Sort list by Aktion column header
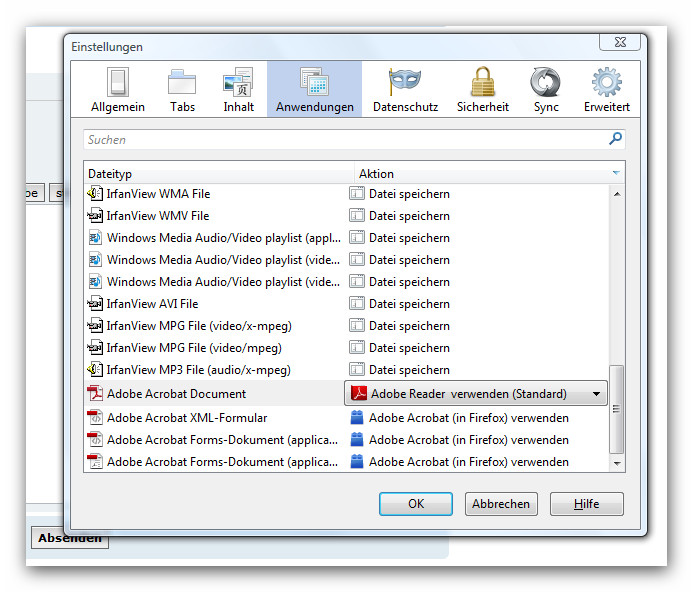Viewport: 693px width, 592px height. (480, 174)
